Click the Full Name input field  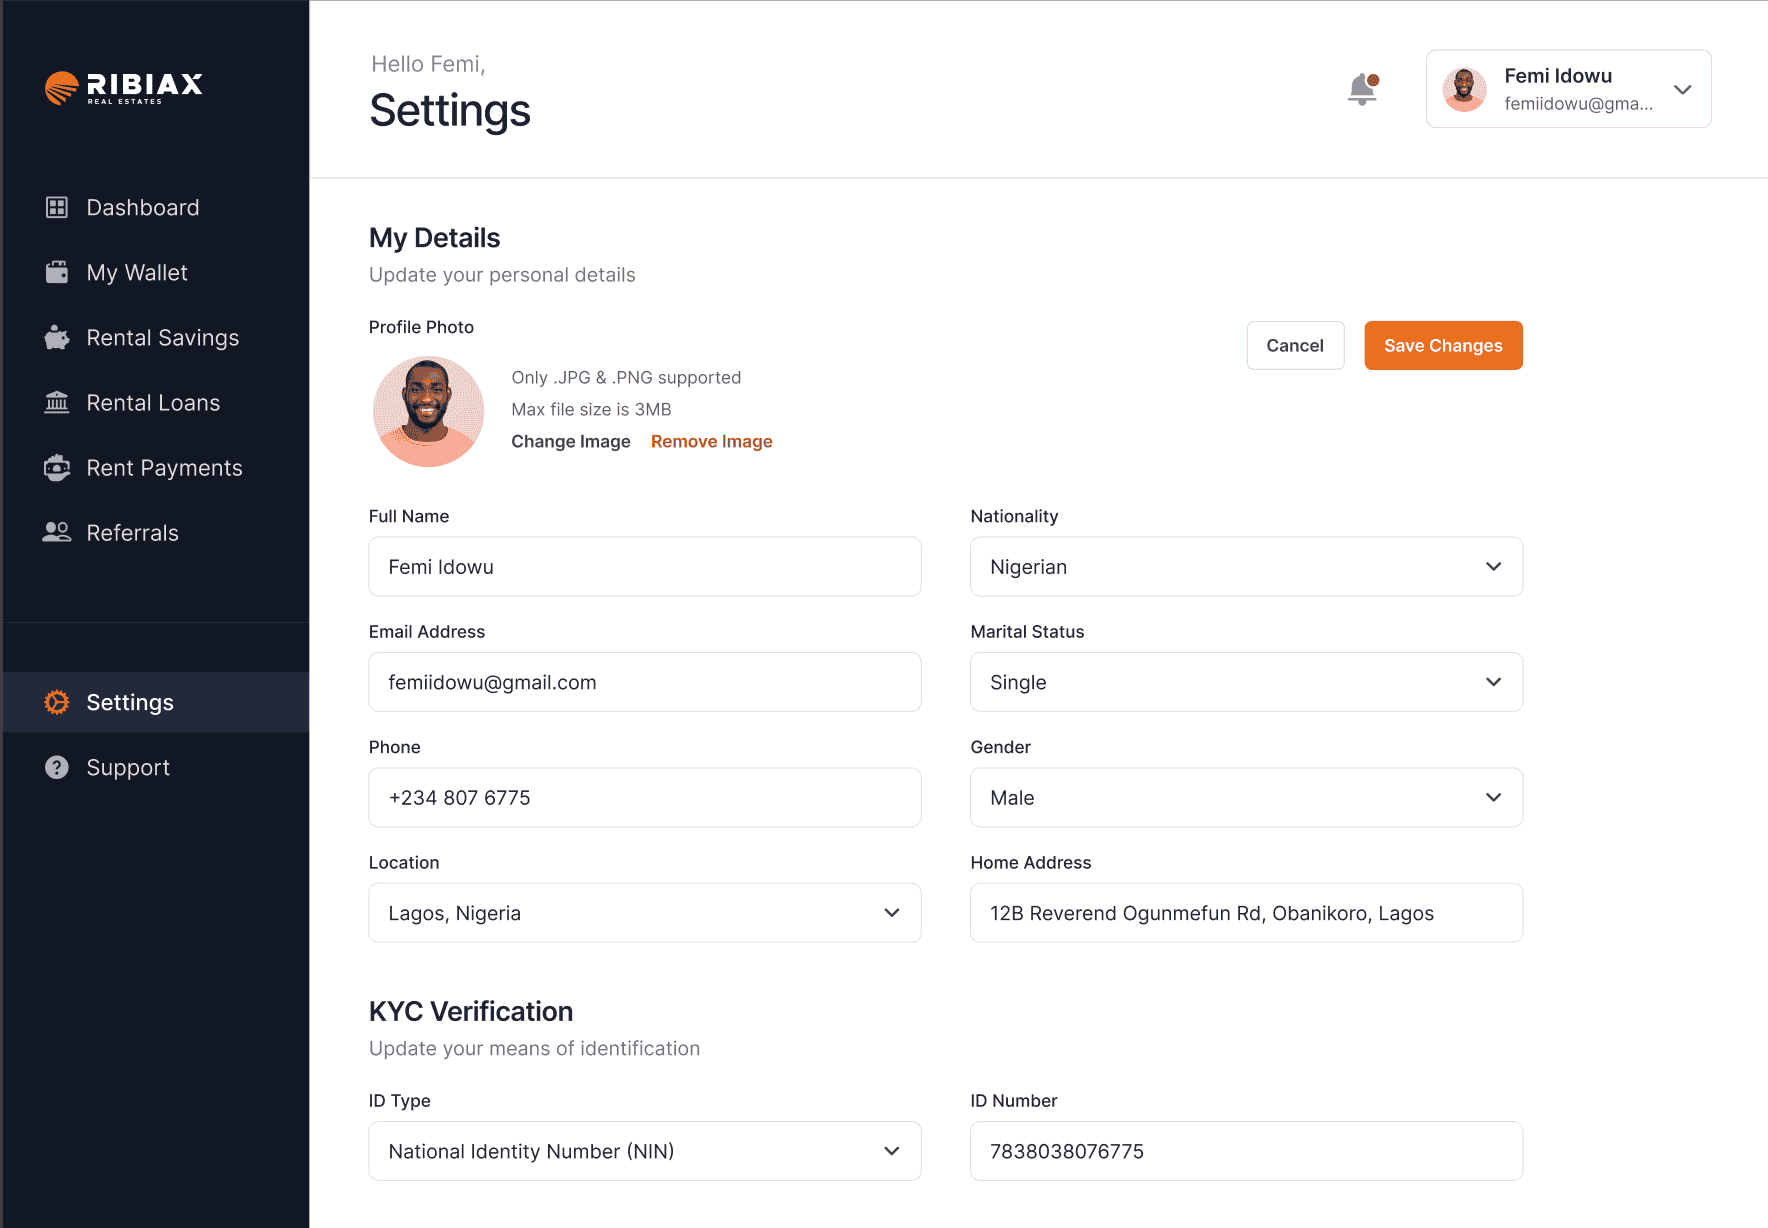645,567
